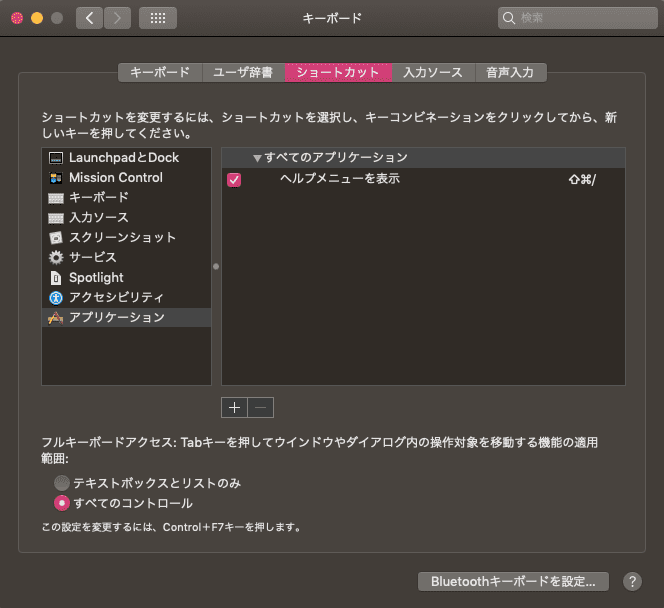Select テキストボックスとリストのみ radio button
This screenshot has height=608, width=664.
(62, 483)
